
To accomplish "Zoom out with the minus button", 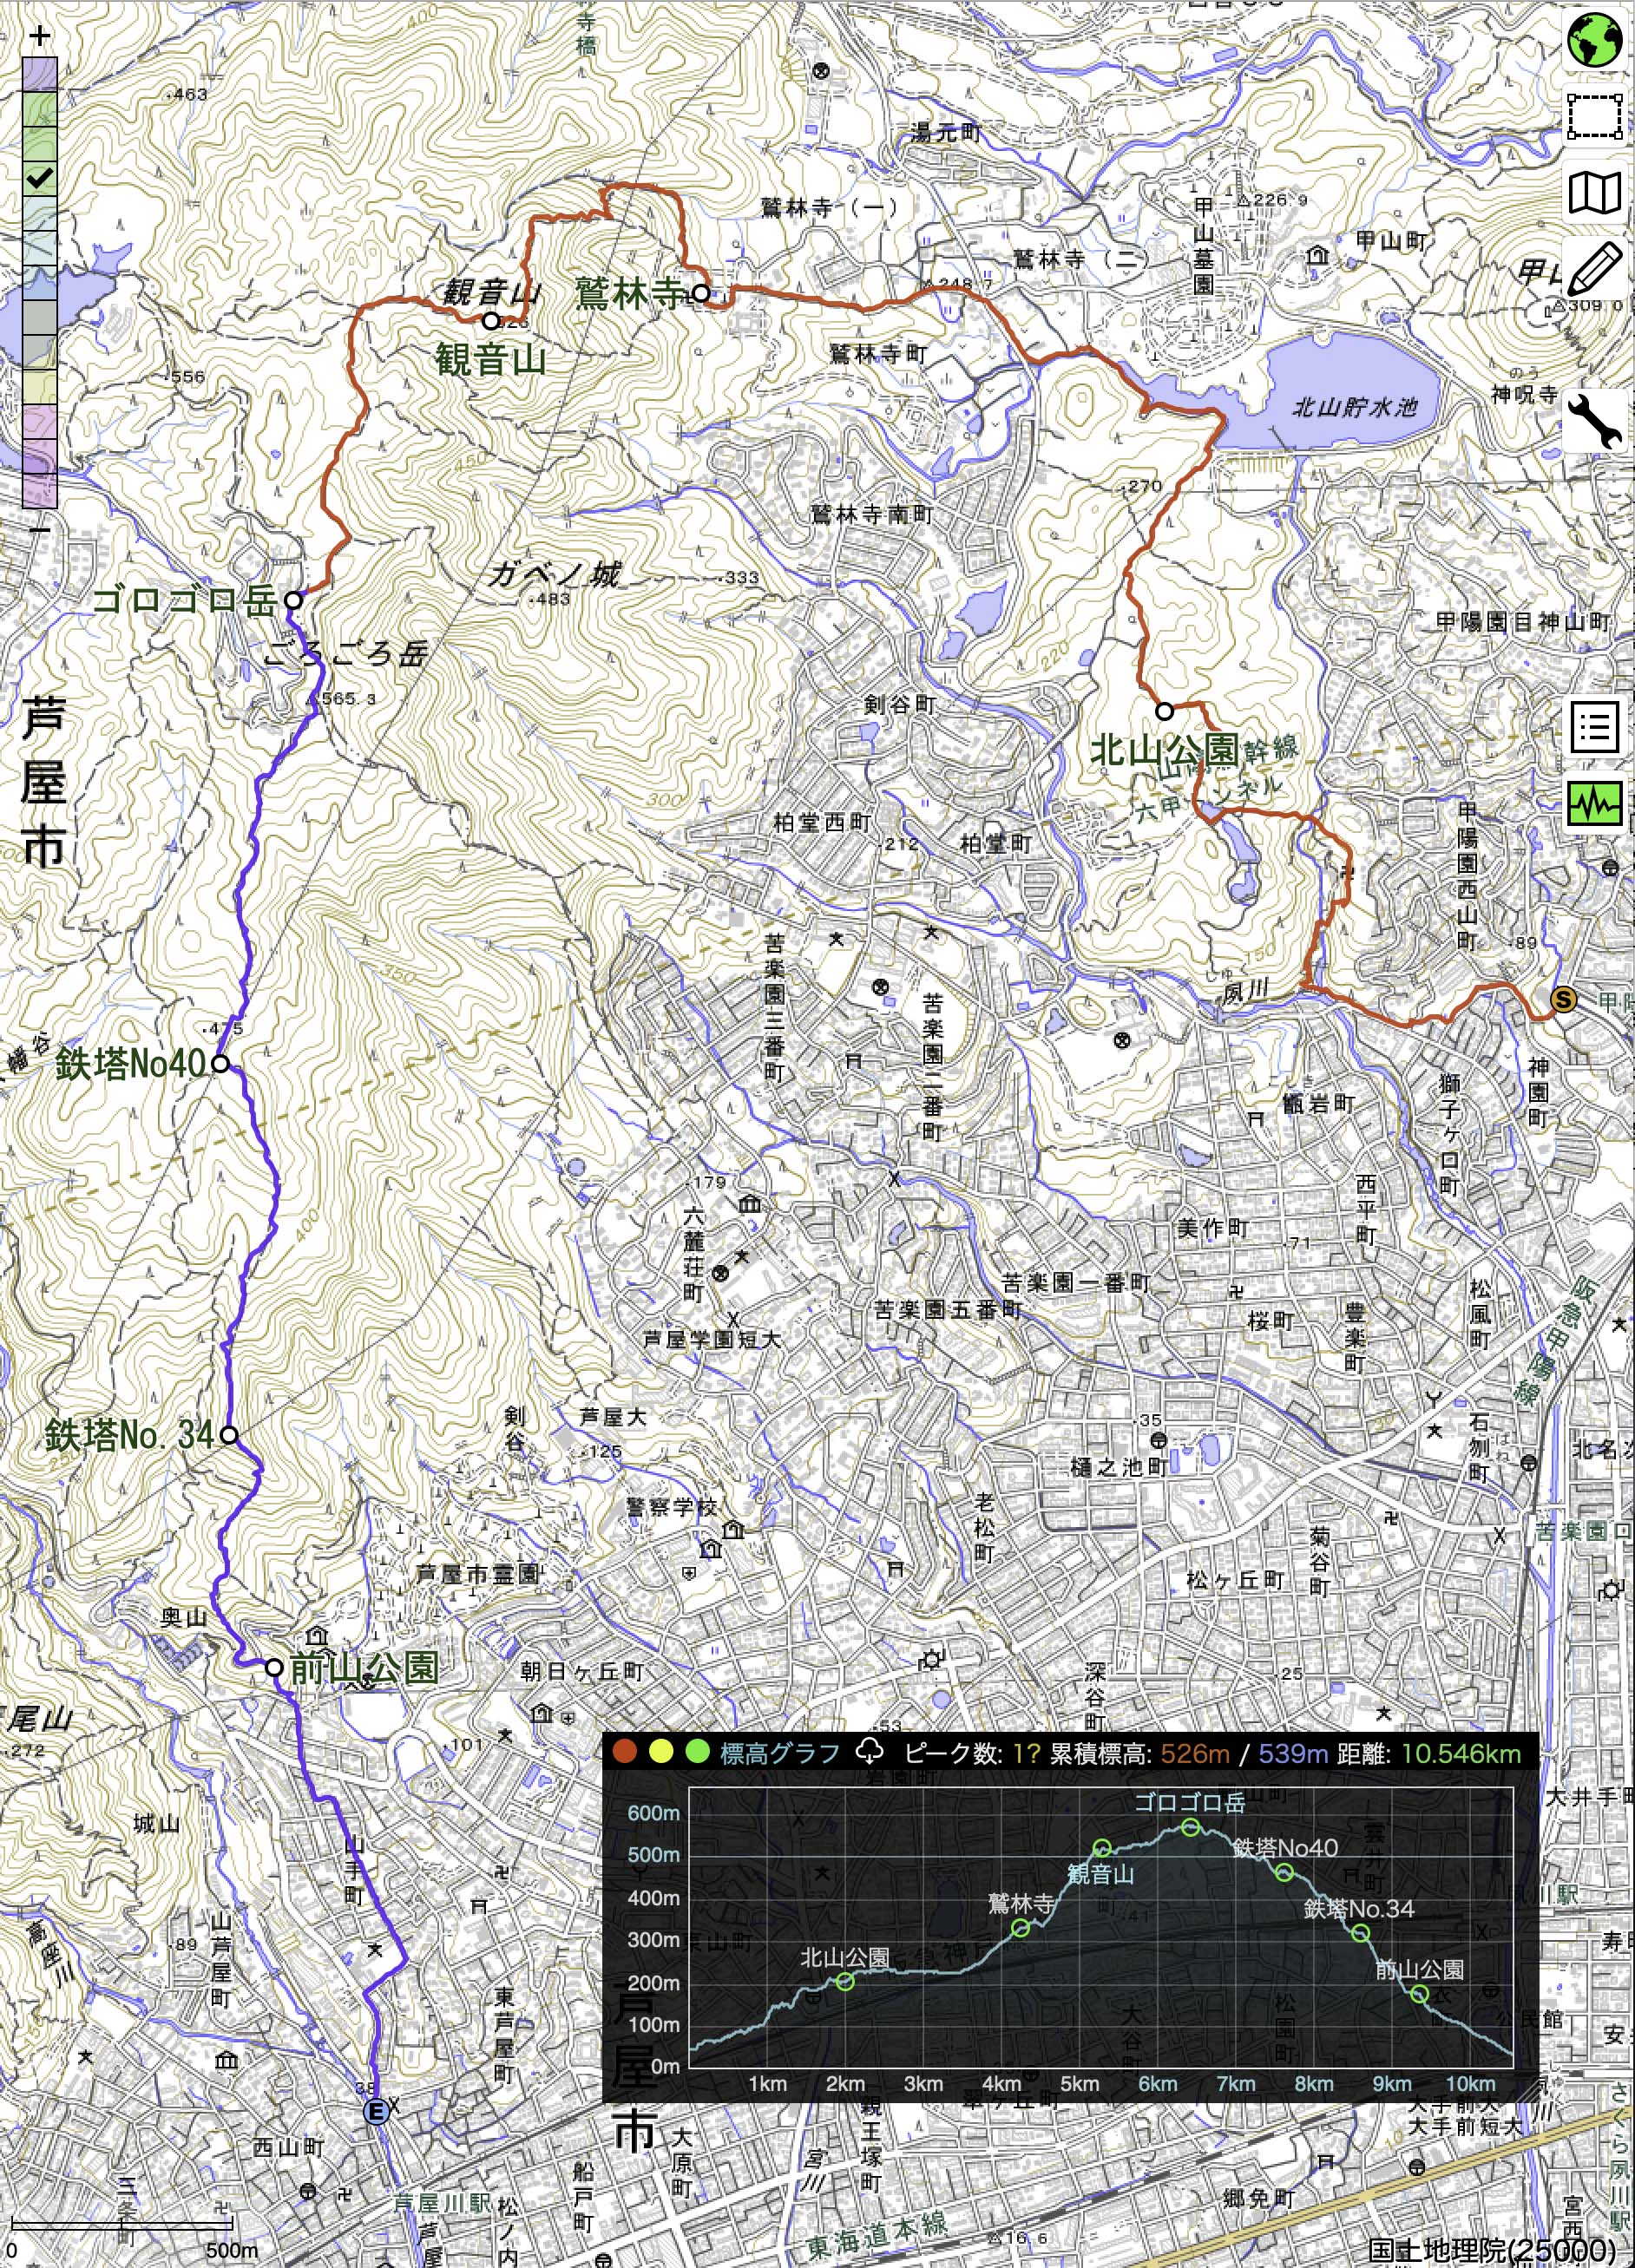I will pyautogui.click(x=39, y=529).
